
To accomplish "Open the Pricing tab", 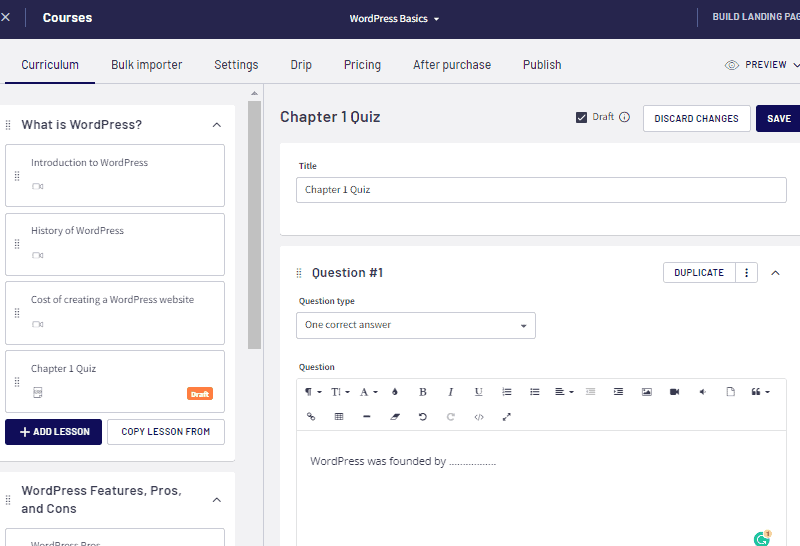I will 362,65.
